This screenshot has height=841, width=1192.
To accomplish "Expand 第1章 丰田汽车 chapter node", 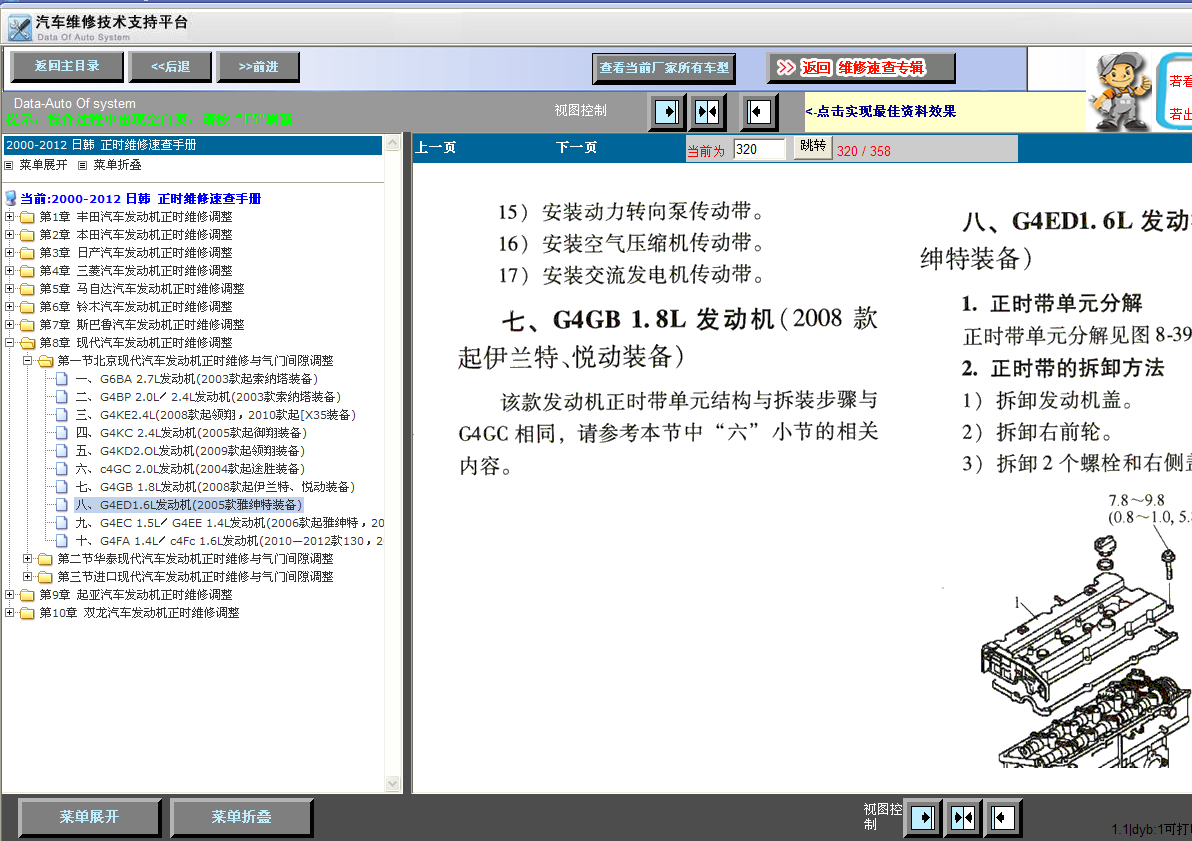I will pyautogui.click(x=9, y=217).
